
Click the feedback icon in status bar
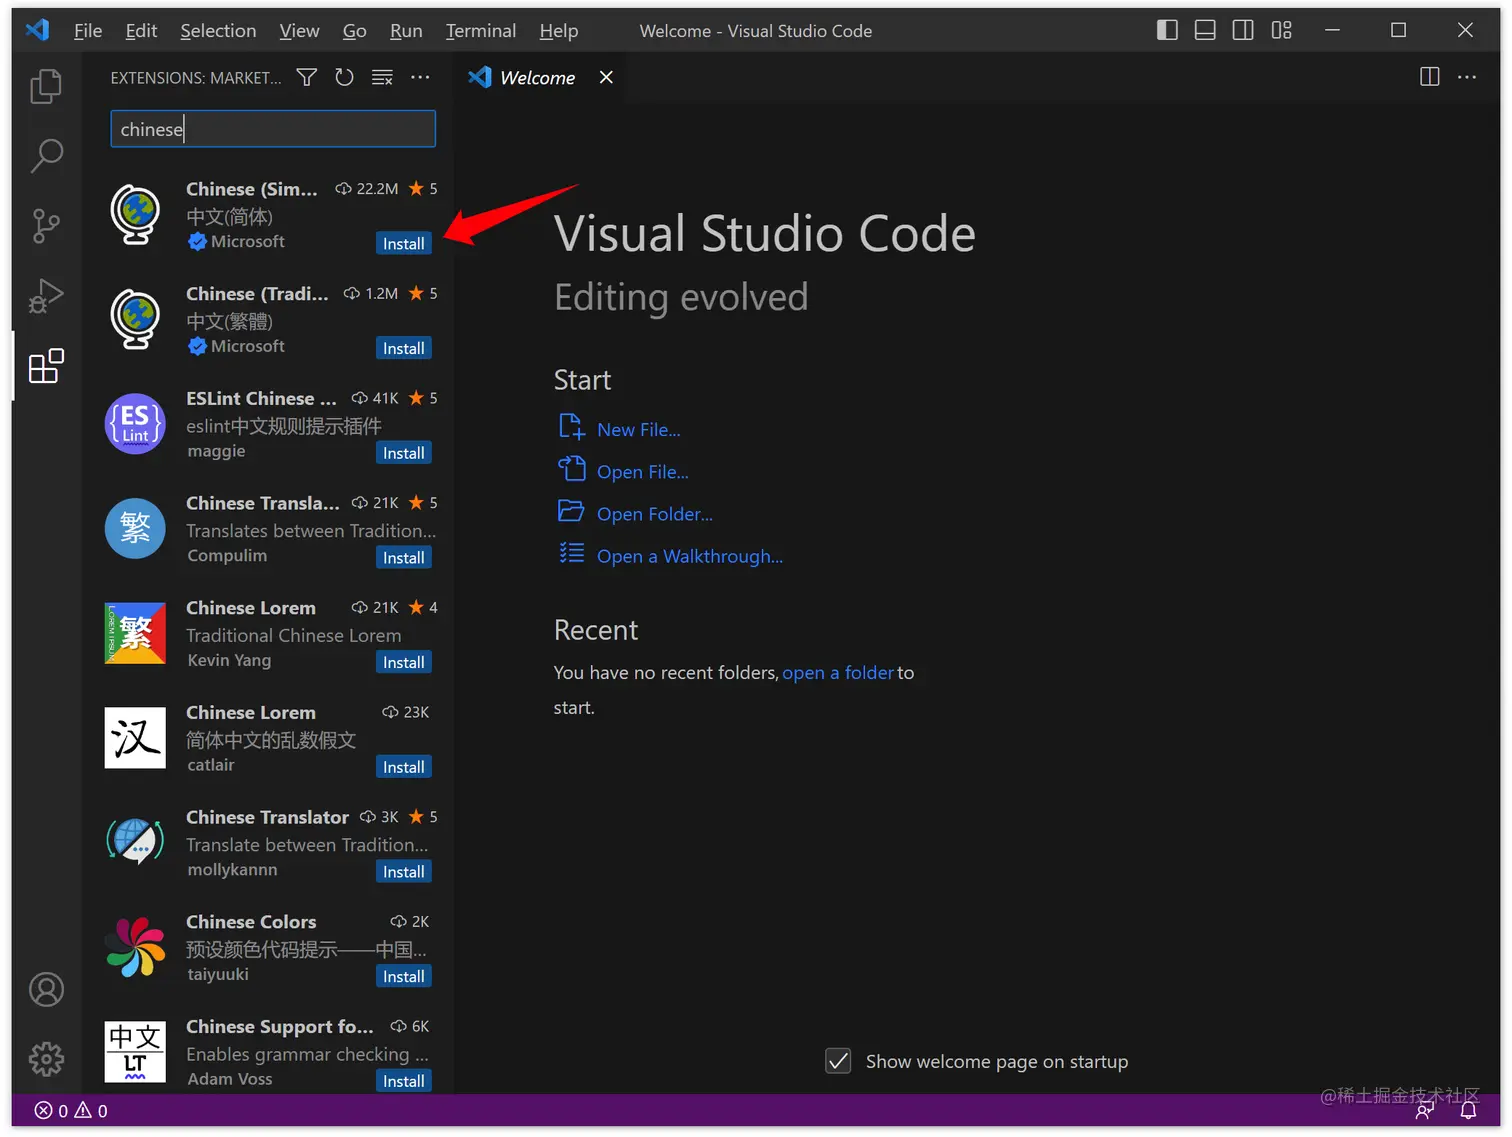click(x=1425, y=1111)
